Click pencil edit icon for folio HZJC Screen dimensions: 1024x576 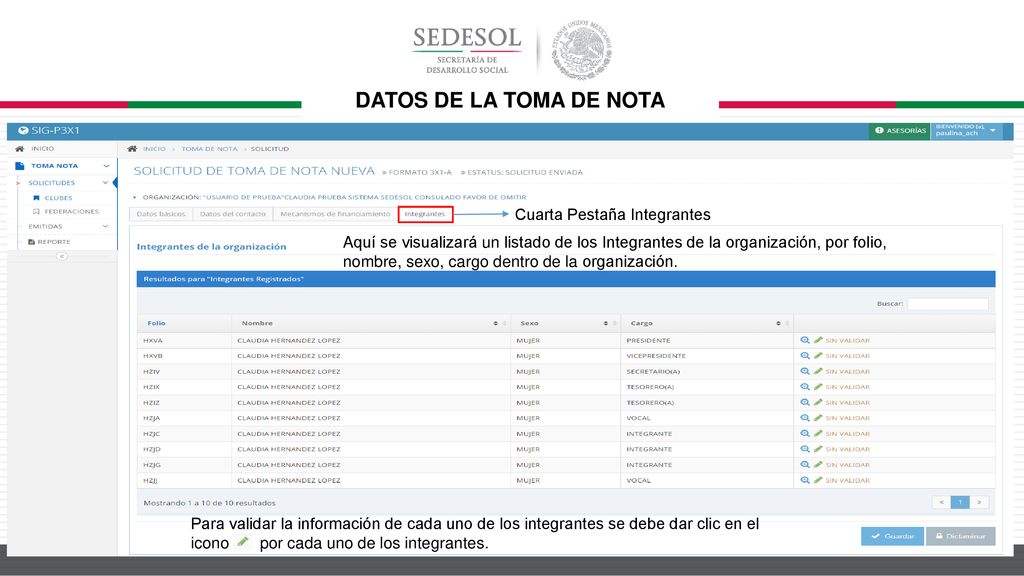(818, 434)
